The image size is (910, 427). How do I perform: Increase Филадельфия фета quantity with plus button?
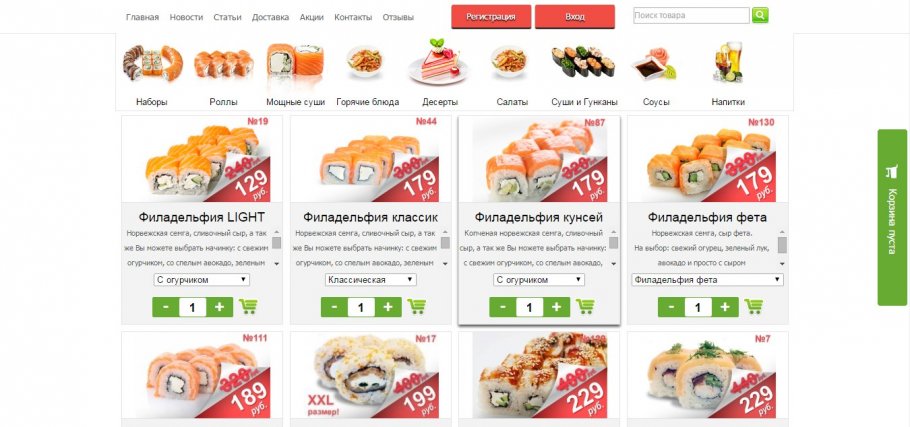[x=725, y=307]
